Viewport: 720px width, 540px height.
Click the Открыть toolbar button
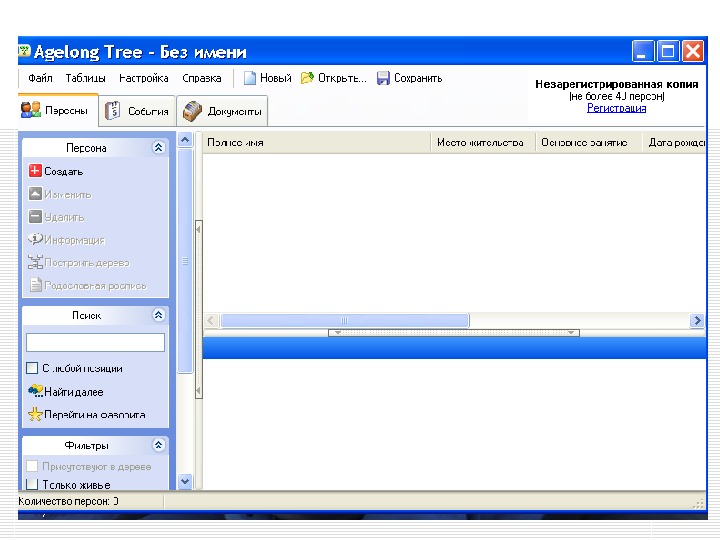click(334, 78)
